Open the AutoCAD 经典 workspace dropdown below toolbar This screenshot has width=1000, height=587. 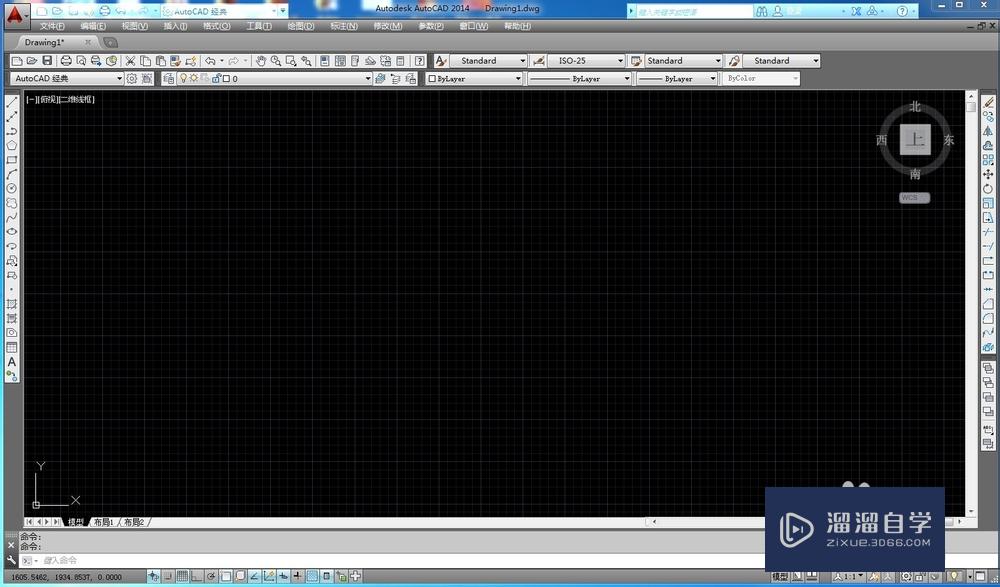click(66, 78)
